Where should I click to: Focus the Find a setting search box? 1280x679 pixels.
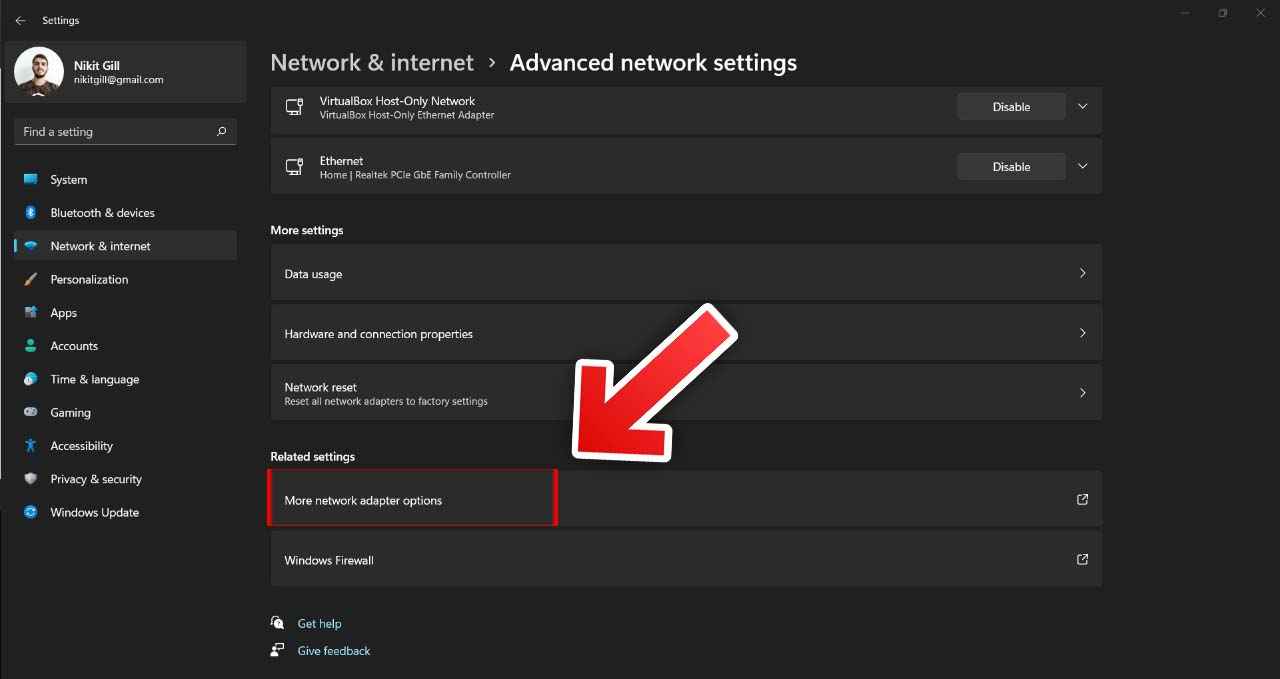[126, 131]
